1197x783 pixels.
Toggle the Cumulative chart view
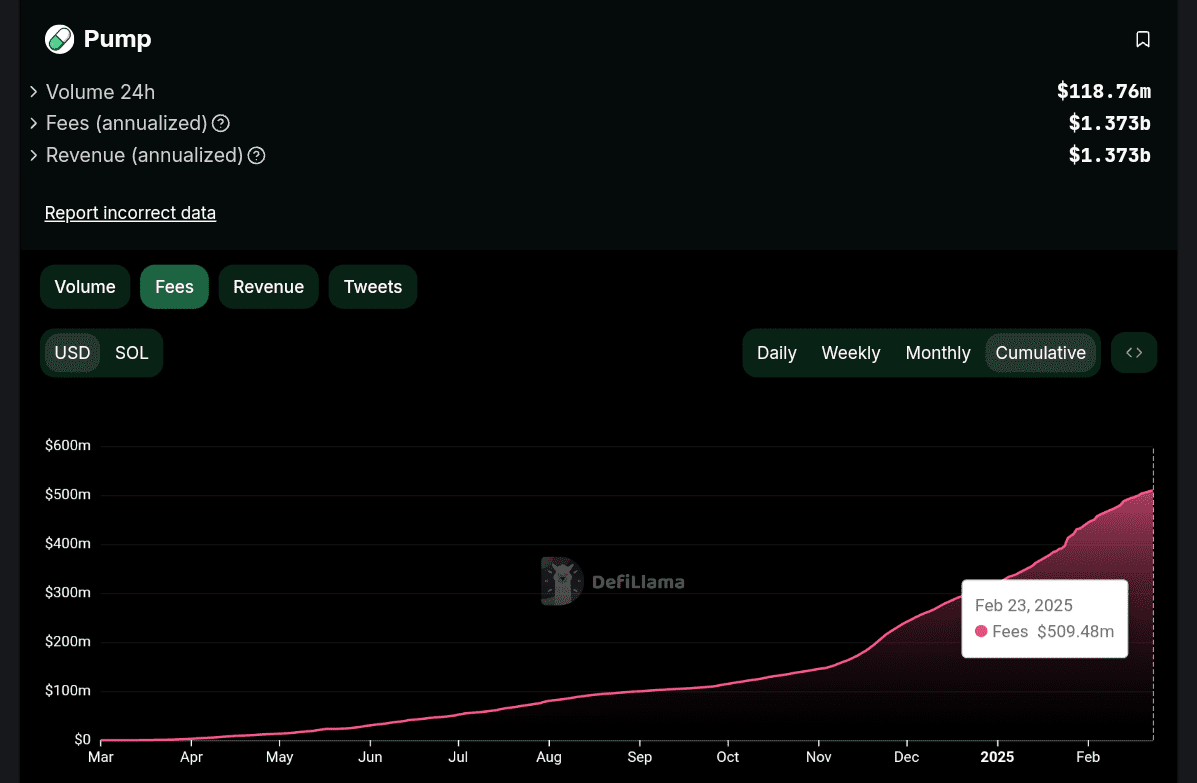coord(1040,352)
